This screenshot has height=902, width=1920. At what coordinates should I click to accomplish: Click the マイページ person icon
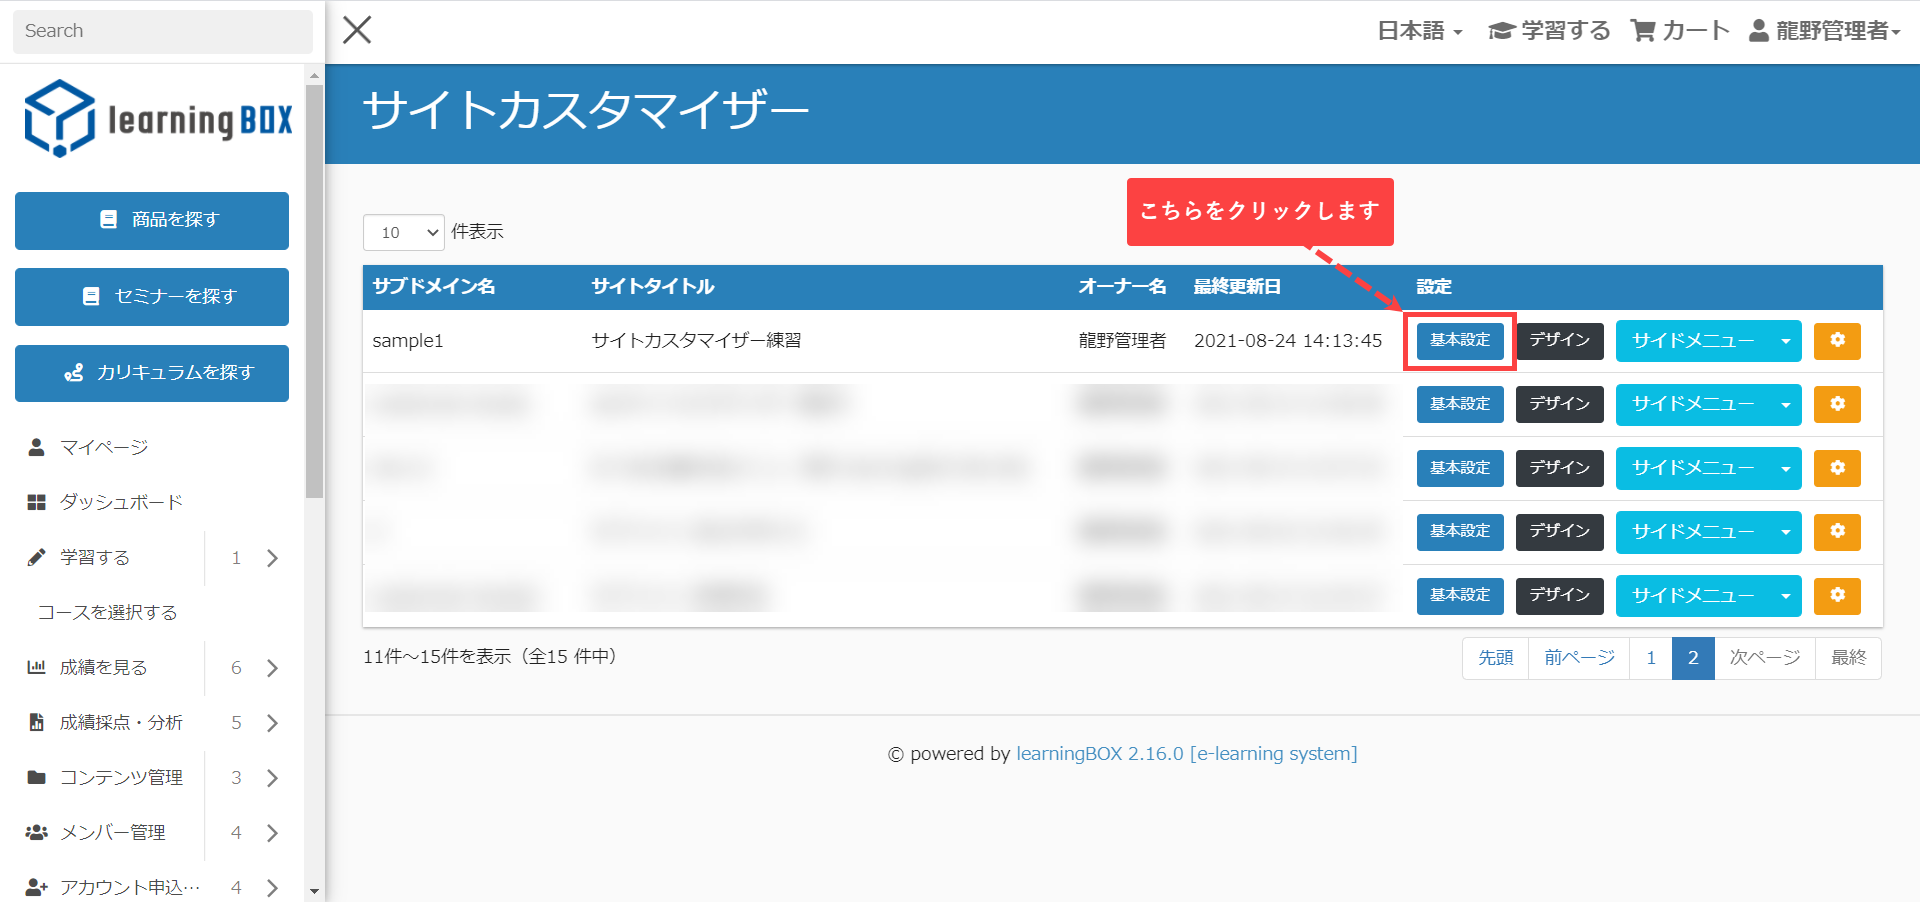pos(37,447)
